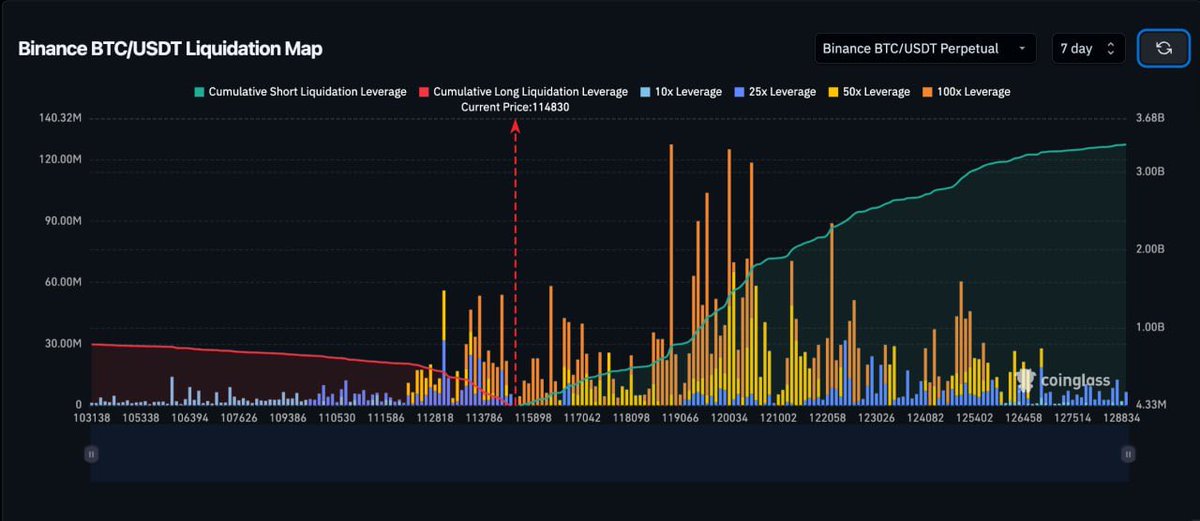
Task: Click the 120034 price axis label
Action: [x=729, y=419]
